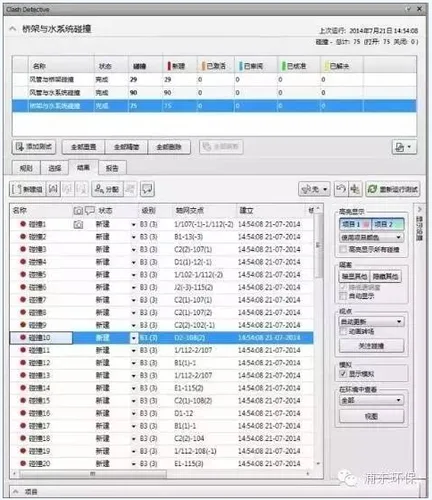The height and width of the screenshot is (500, 432).
Task: Collapse the Display Settings side panel arrow
Action: click(420, 209)
